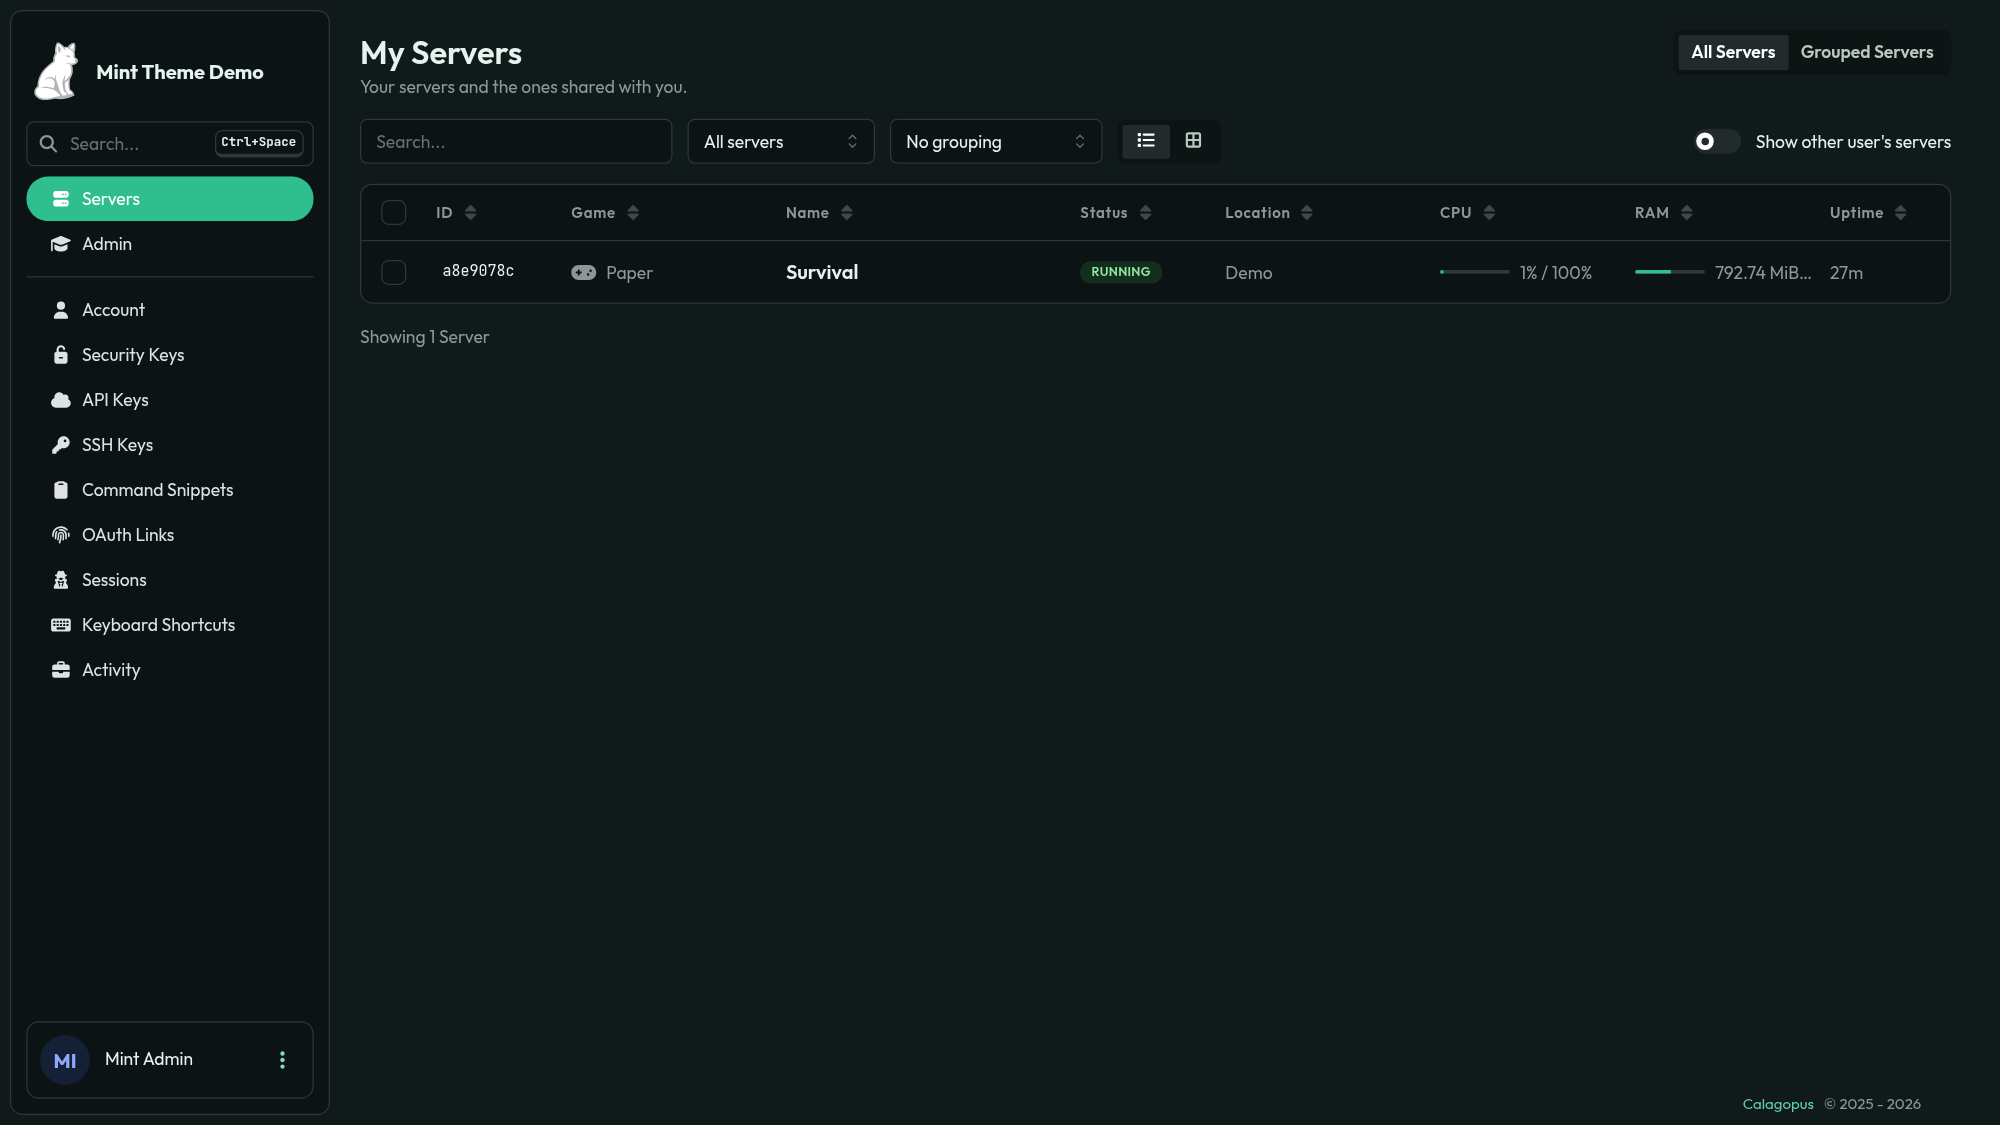Viewport: 2000px width, 1125px height.
Task: Click the Paper game label
Action: (629, 273)
